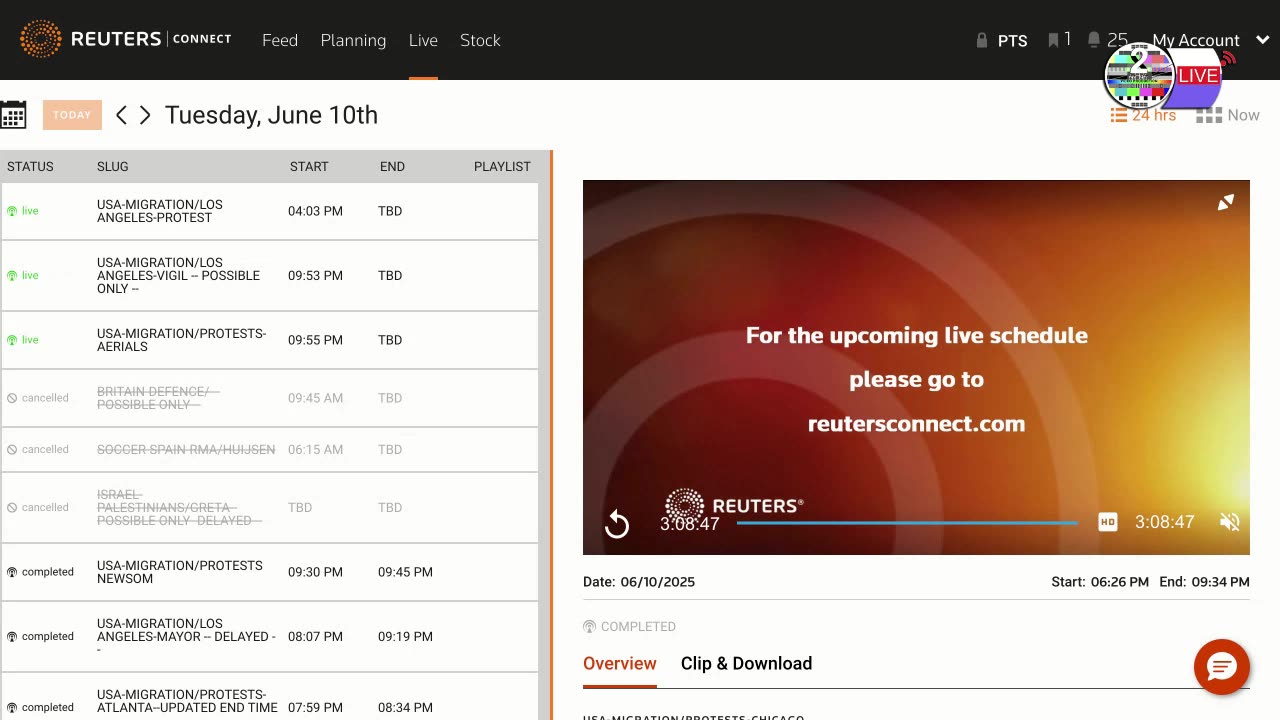Click the COMPLETED status icon below the video
The height and width of the screenshot is (720, 1280).
pyautogui.click(x=589, y=627)
